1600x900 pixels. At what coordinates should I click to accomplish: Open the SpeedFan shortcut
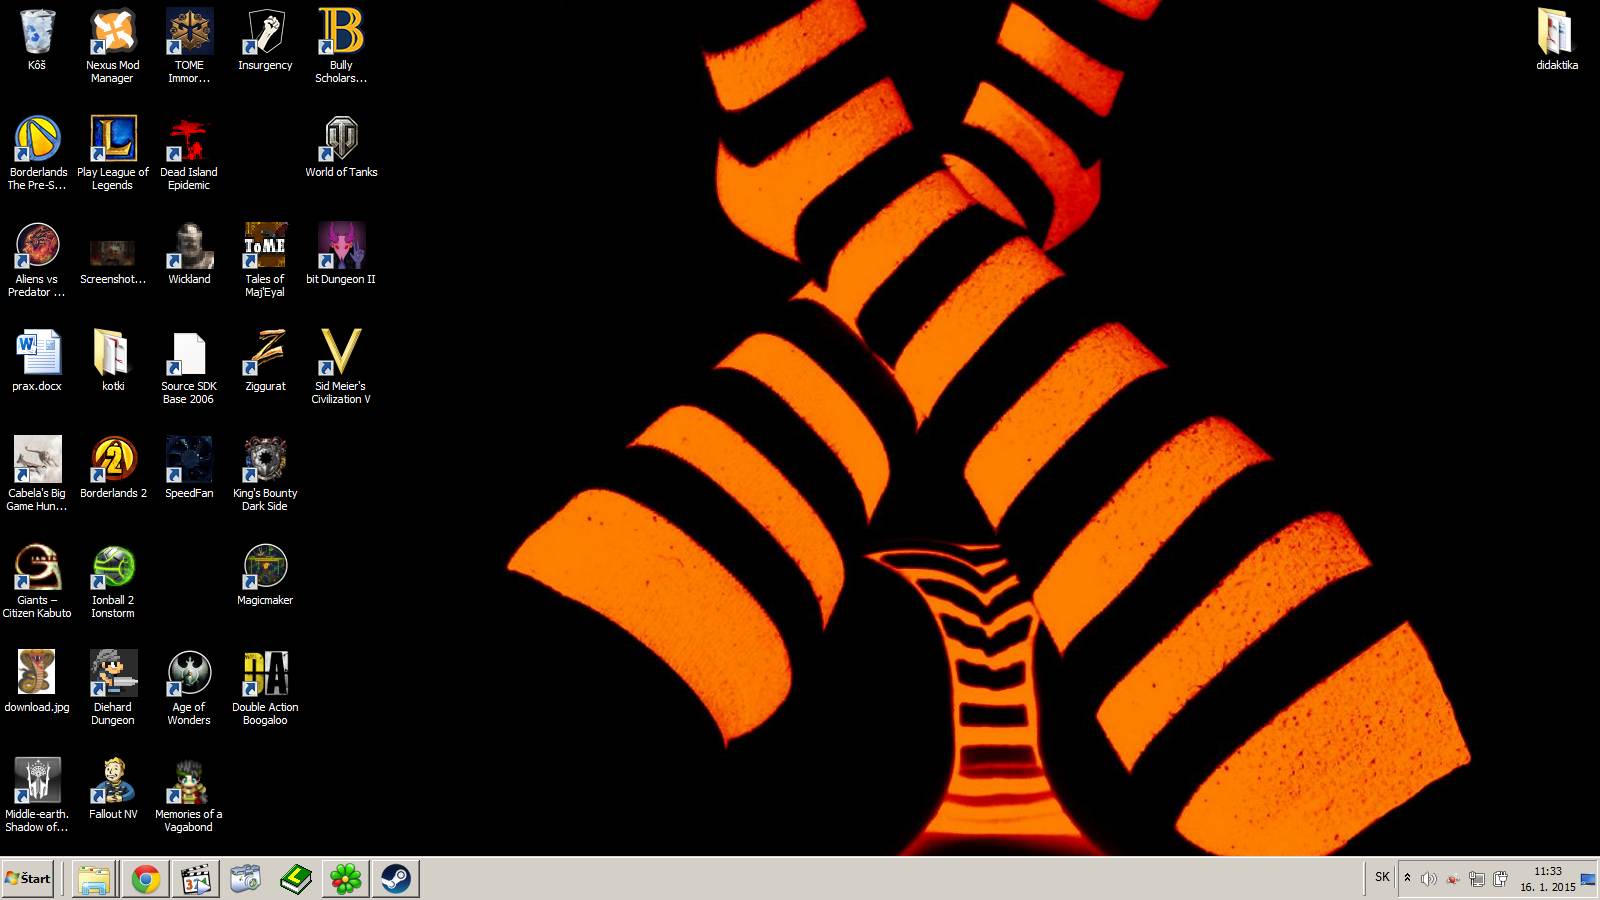click(x=189, y=468)
